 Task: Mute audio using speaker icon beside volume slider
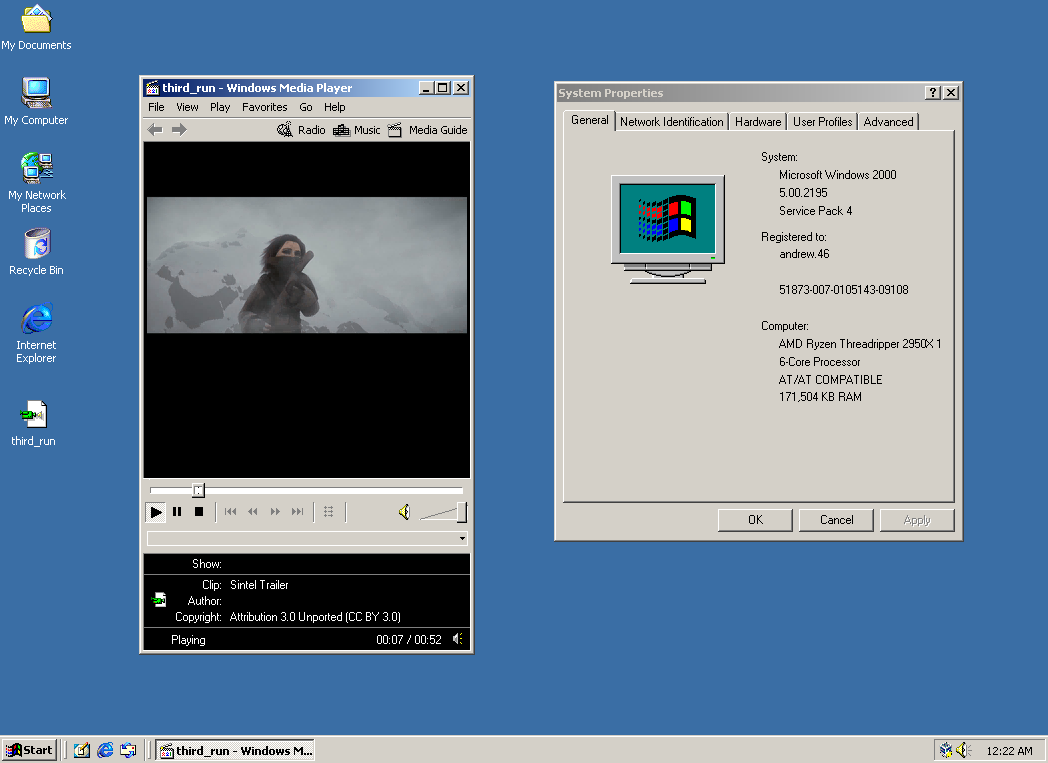click(404, 512)
